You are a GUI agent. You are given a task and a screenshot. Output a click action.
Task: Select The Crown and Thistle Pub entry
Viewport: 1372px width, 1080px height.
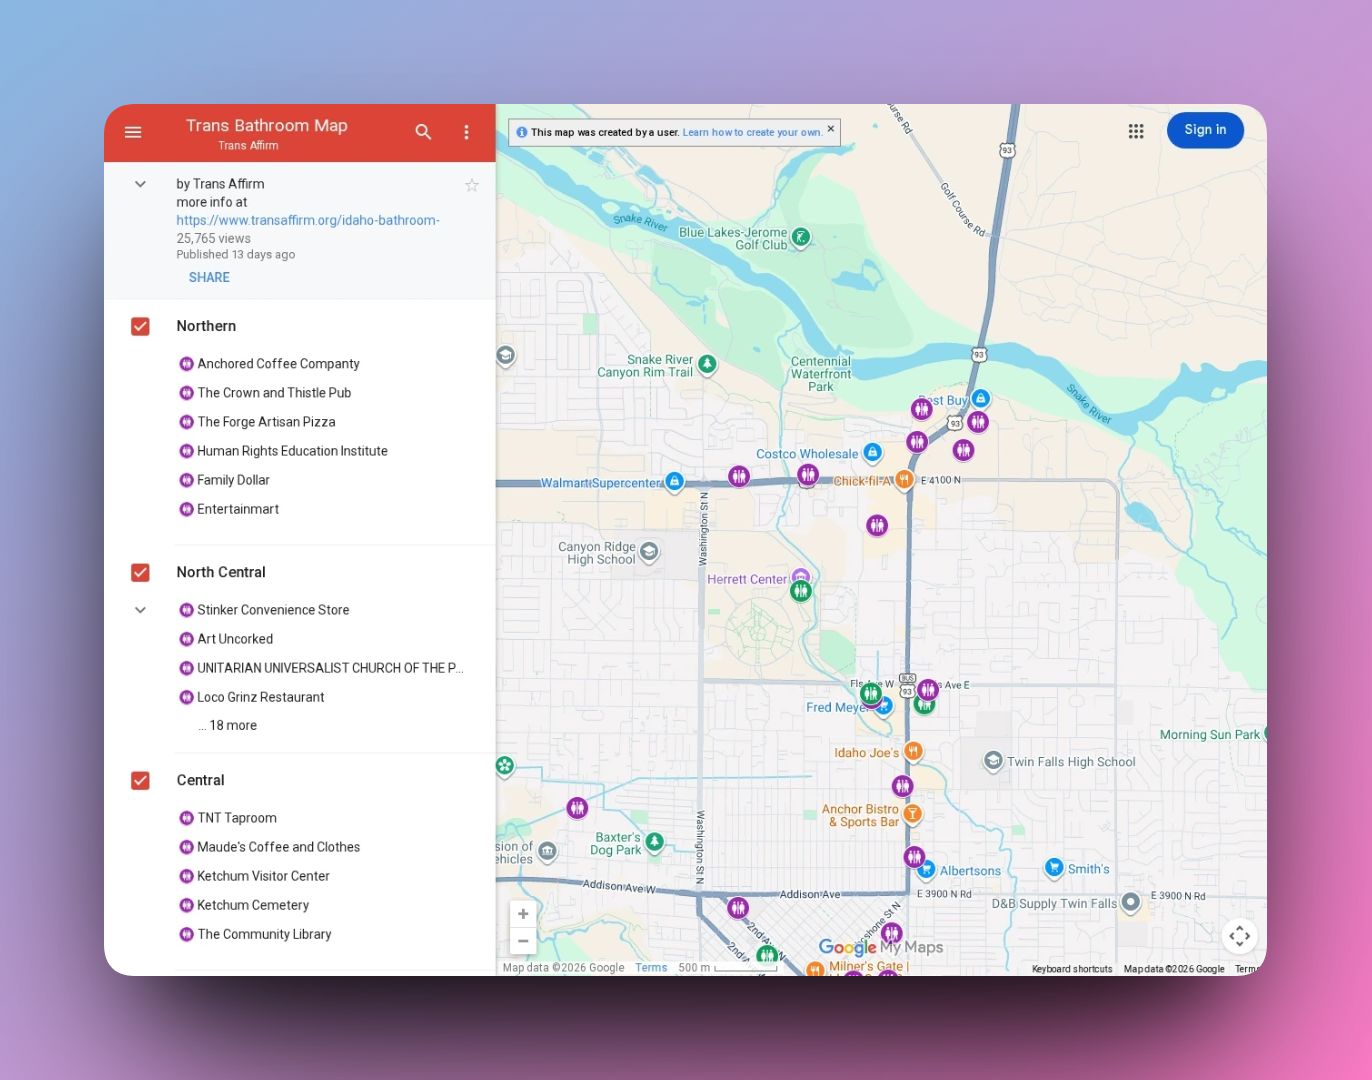264,393
